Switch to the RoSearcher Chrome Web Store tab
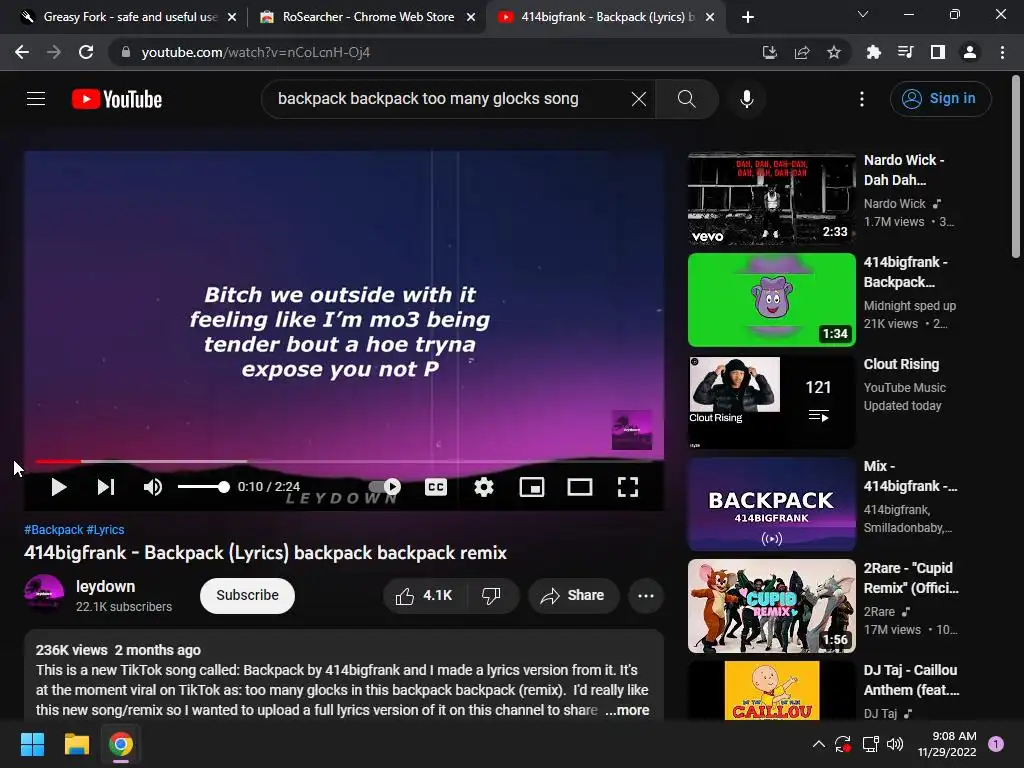Image resolution: width=1024 pixels, height=768 pixels. click(368, 17)
